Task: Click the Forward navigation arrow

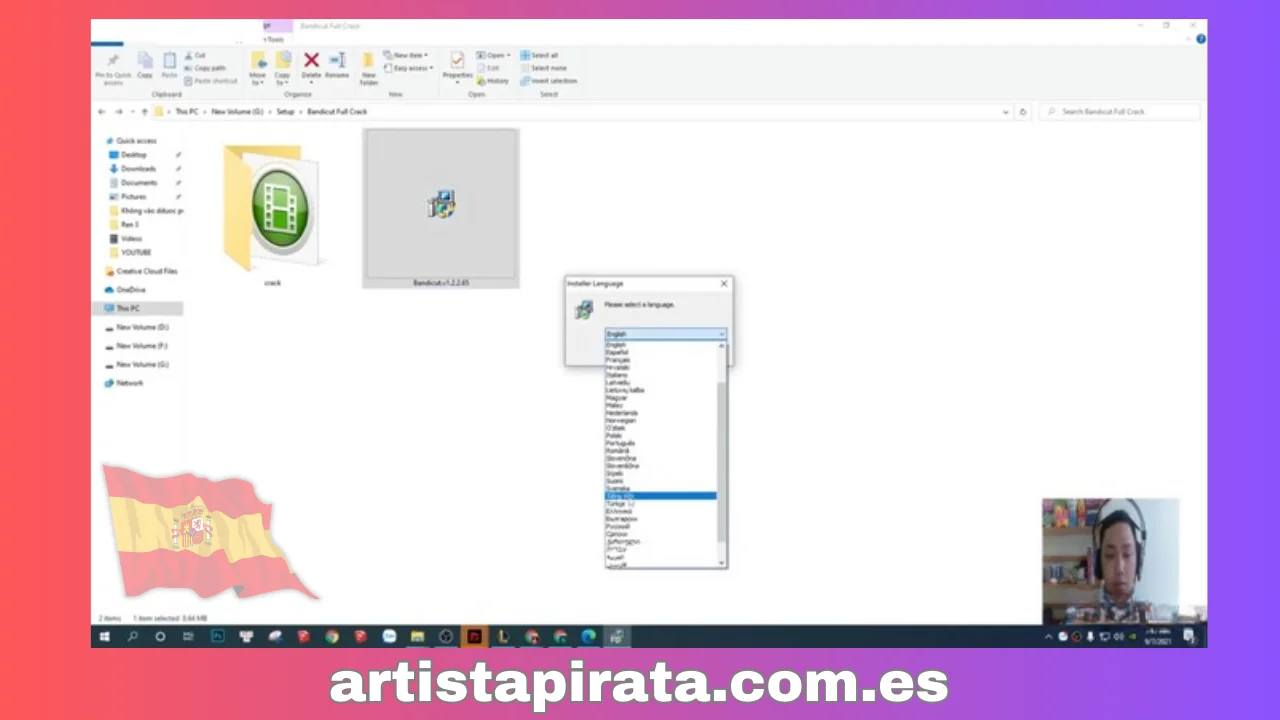Action: click(x=118, y=112)
